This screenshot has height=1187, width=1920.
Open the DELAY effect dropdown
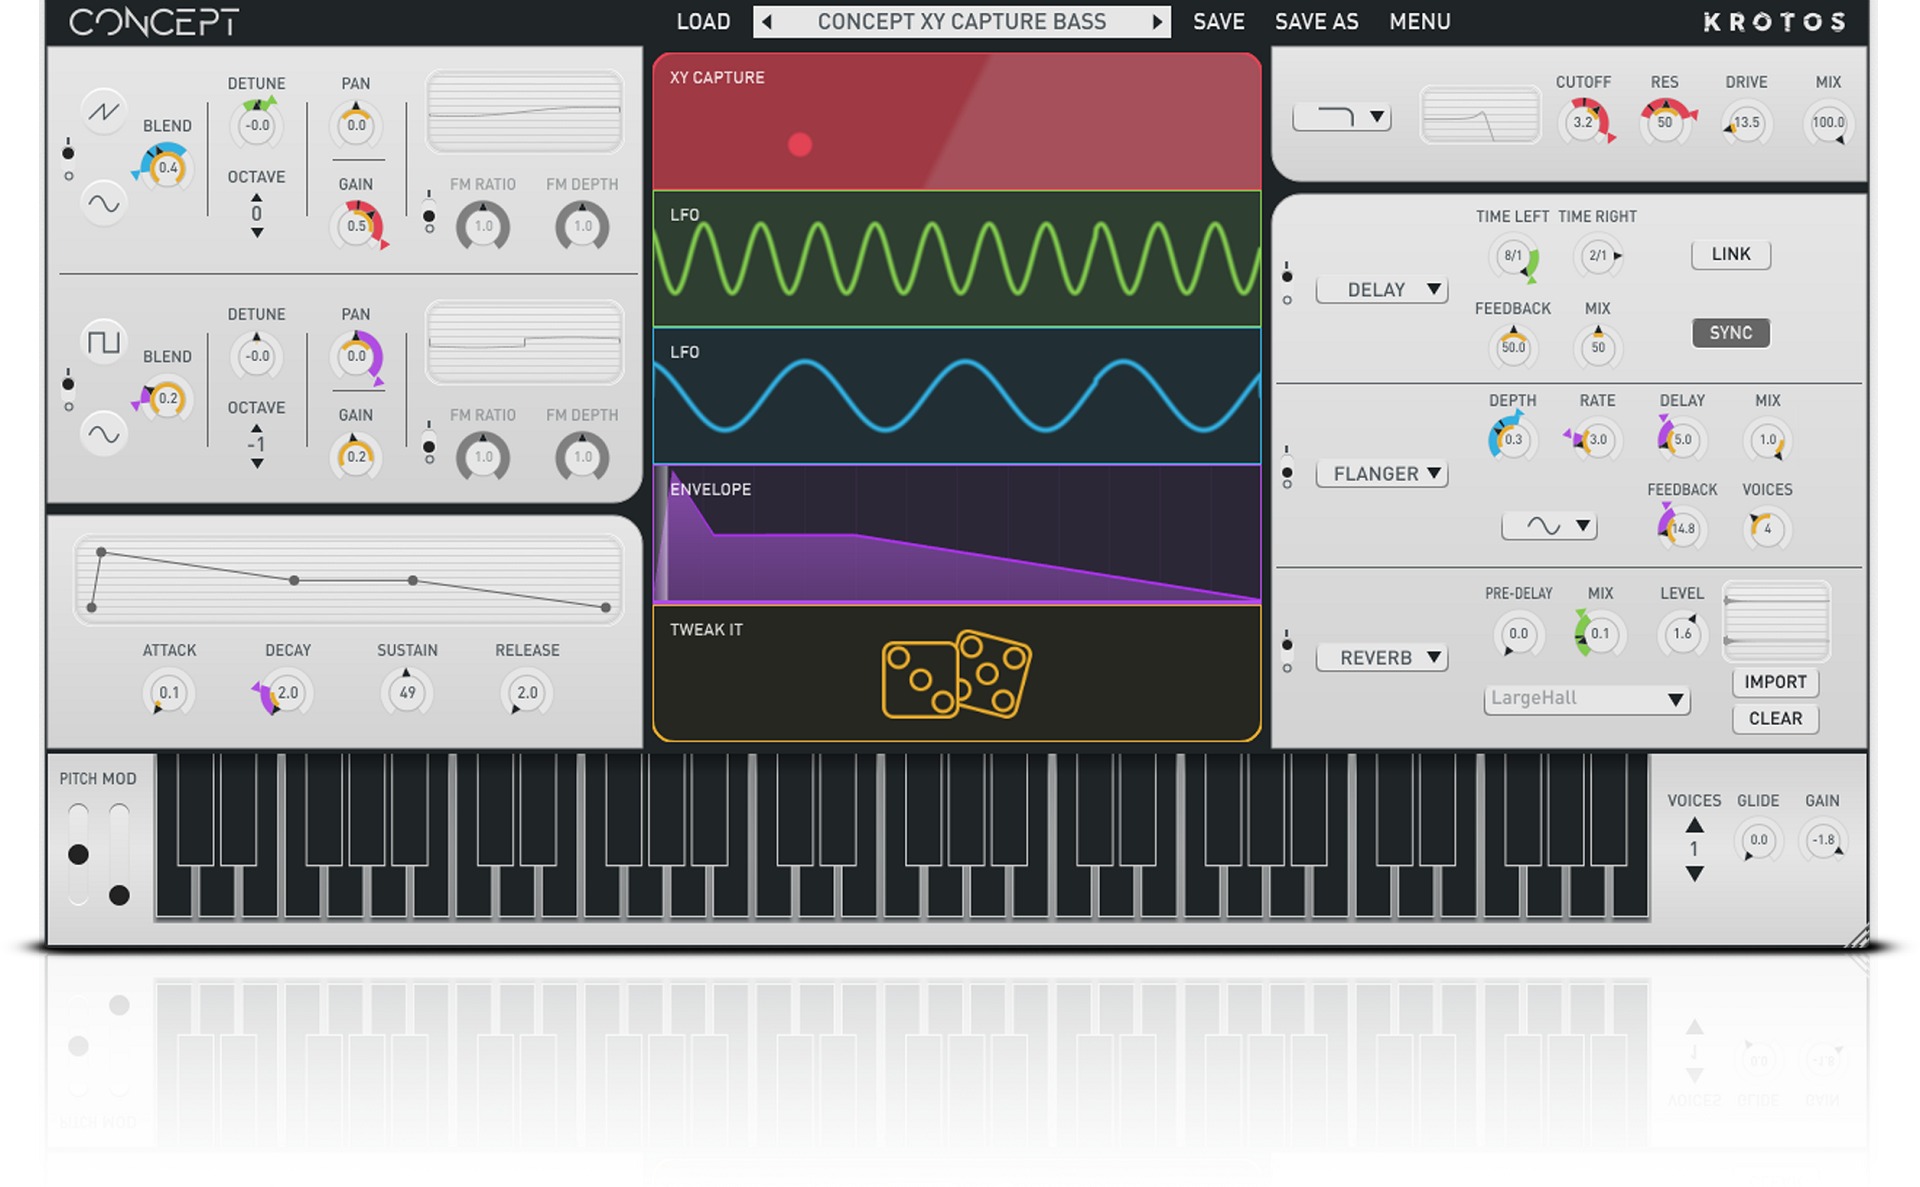pyautogui.click(x=1382, y=290)
